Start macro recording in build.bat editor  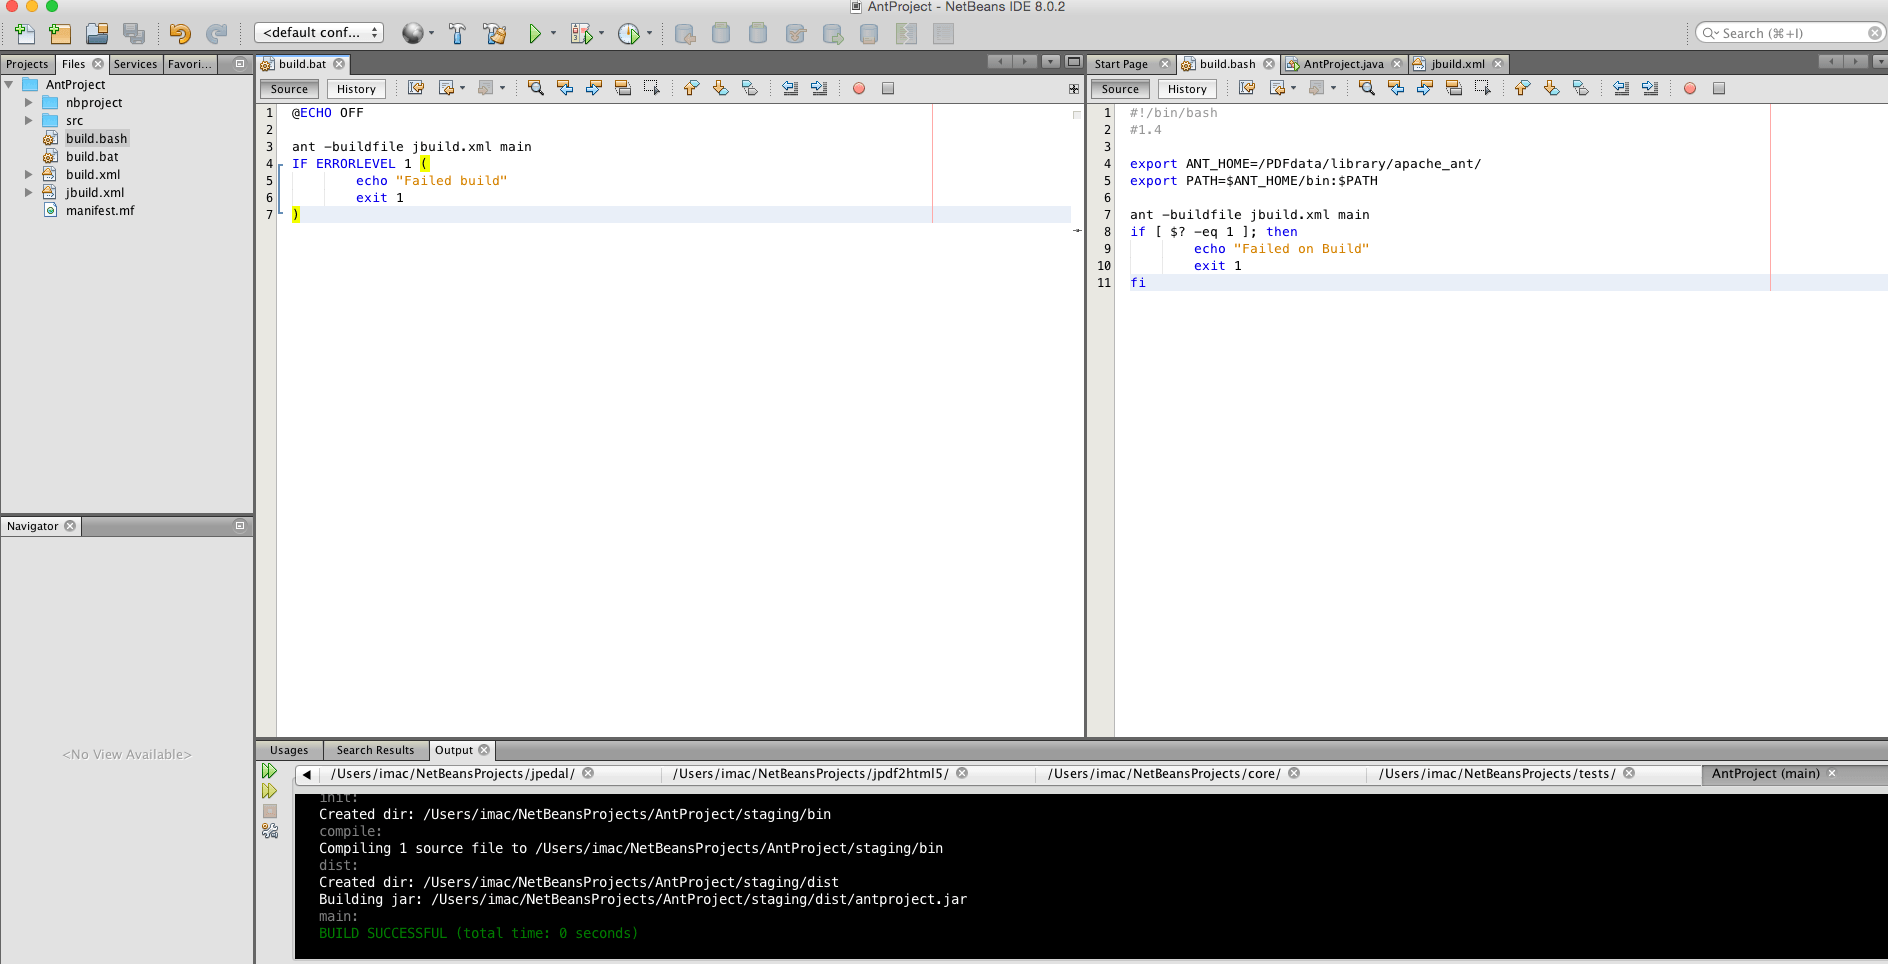pyautogui.click(x=858, y=89)
